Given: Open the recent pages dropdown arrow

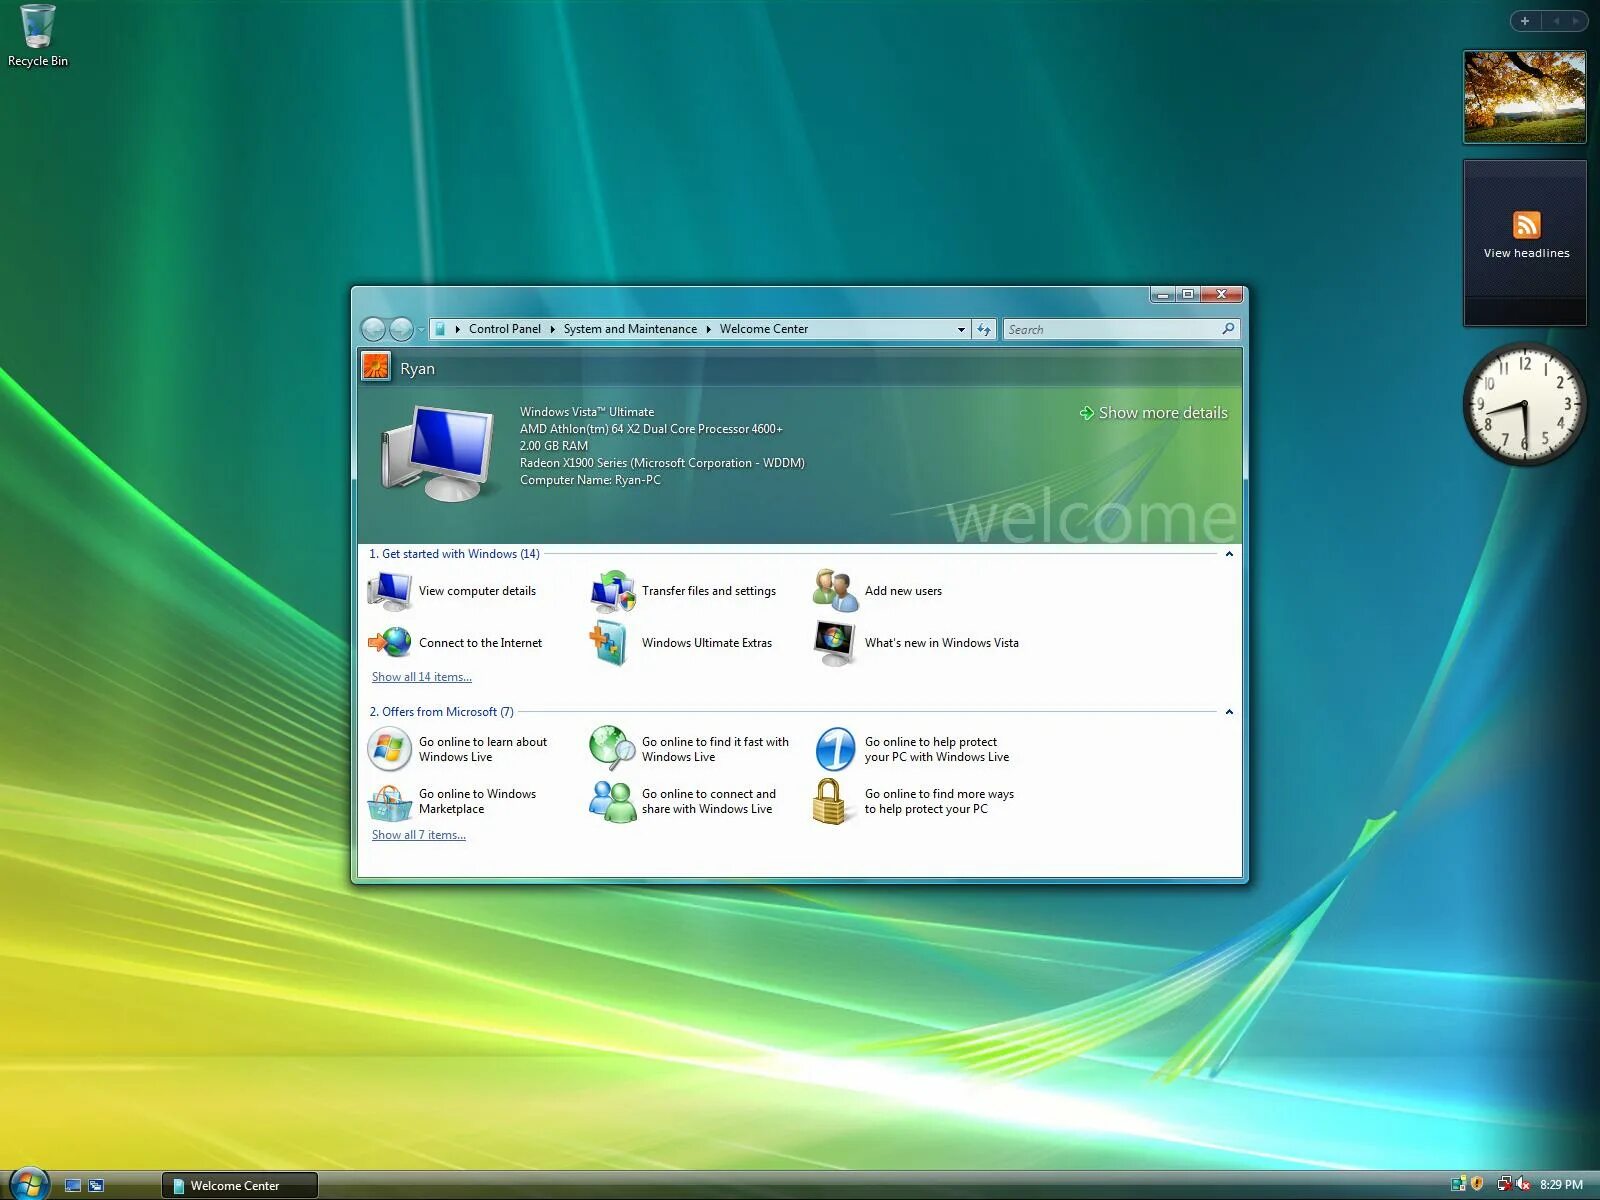Looking at the screenshot, I should 421,329.
